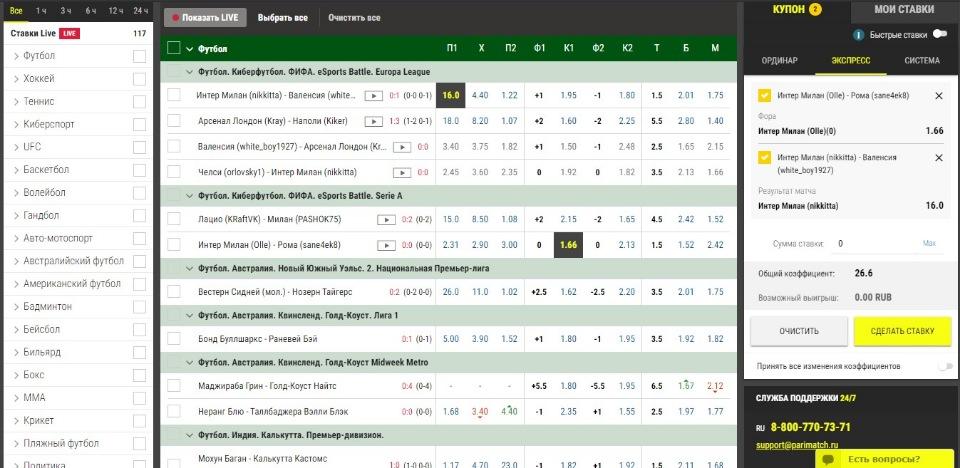
Task: Click the coupon count badge next to КУПОН
Action: 814,9
